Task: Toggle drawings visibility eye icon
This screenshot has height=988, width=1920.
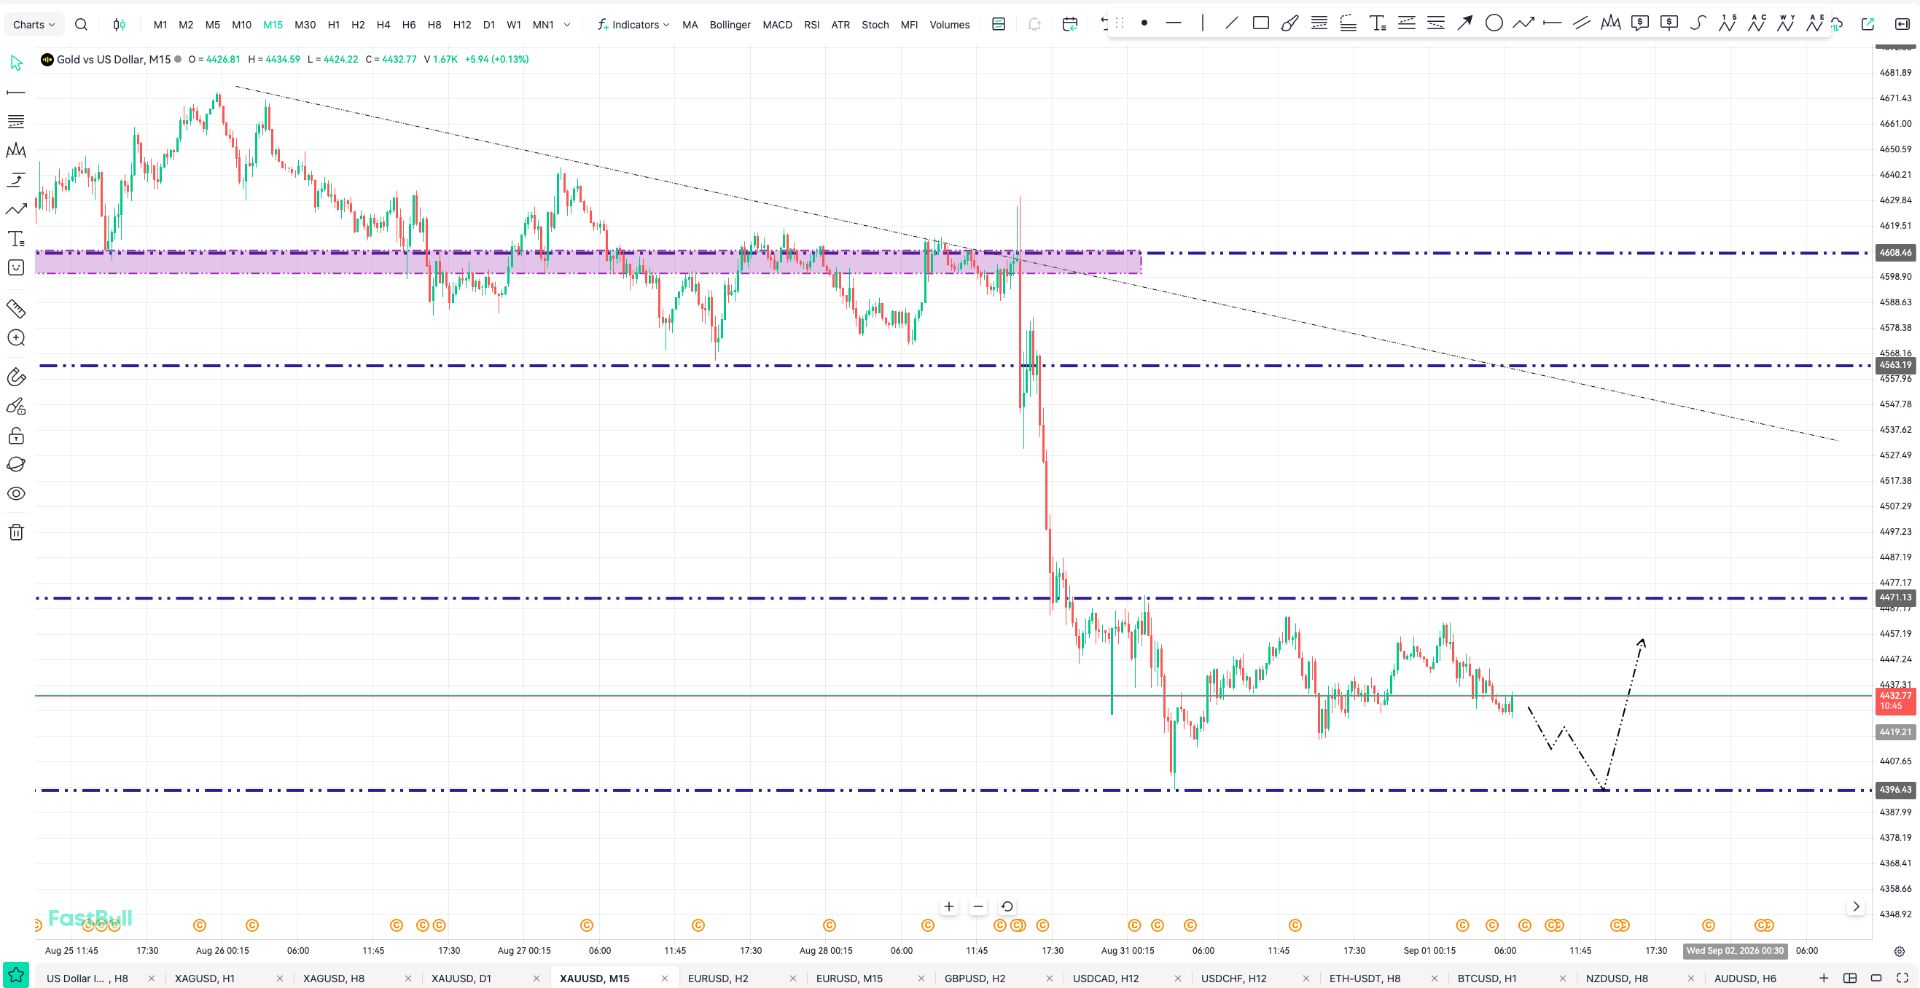Action: click(x=16, y=494)
